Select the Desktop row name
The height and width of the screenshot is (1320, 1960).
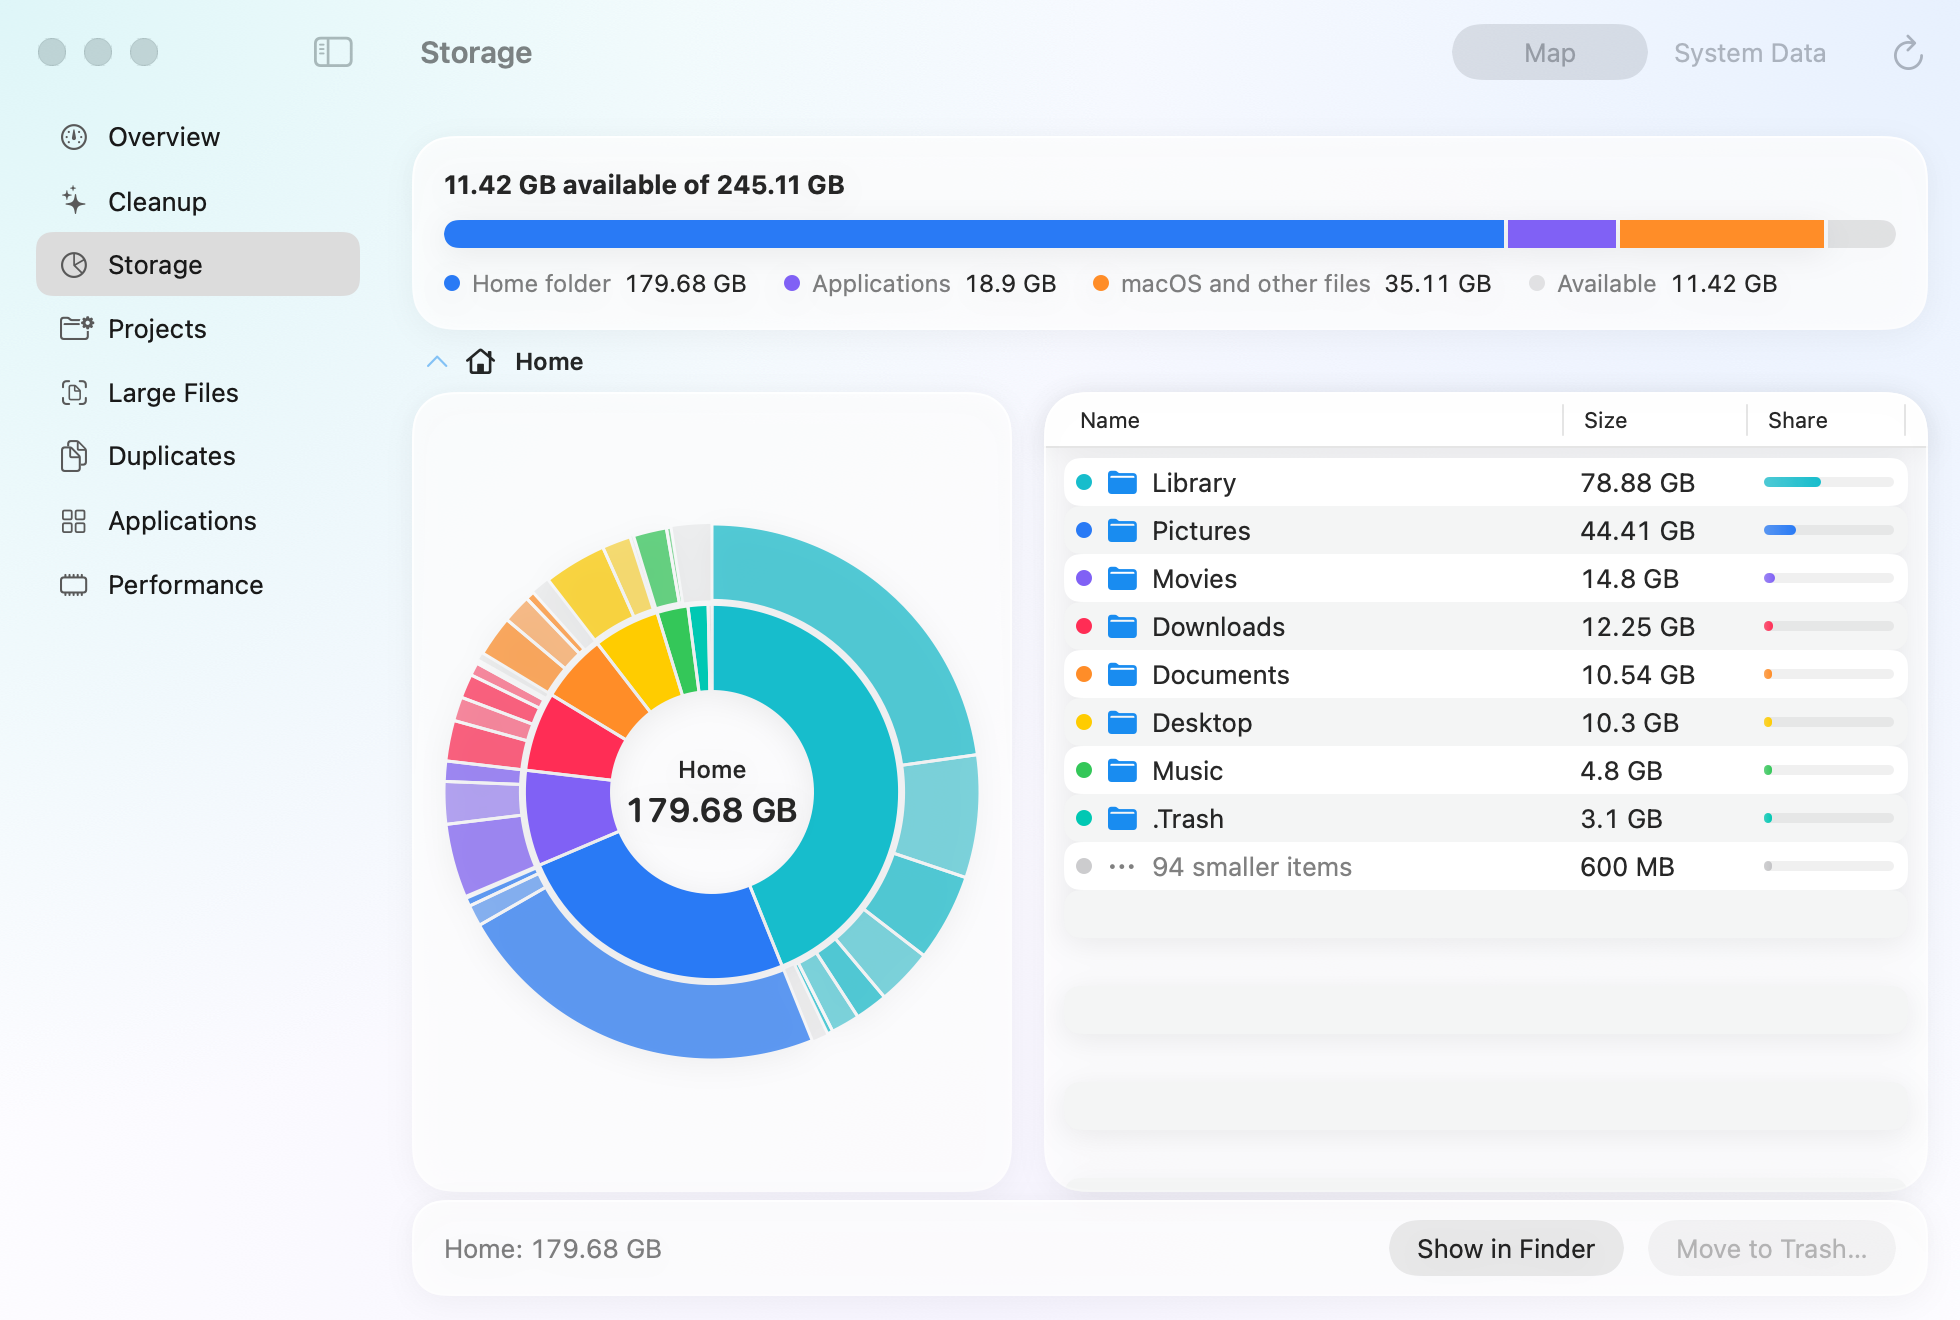[1202, 722]
